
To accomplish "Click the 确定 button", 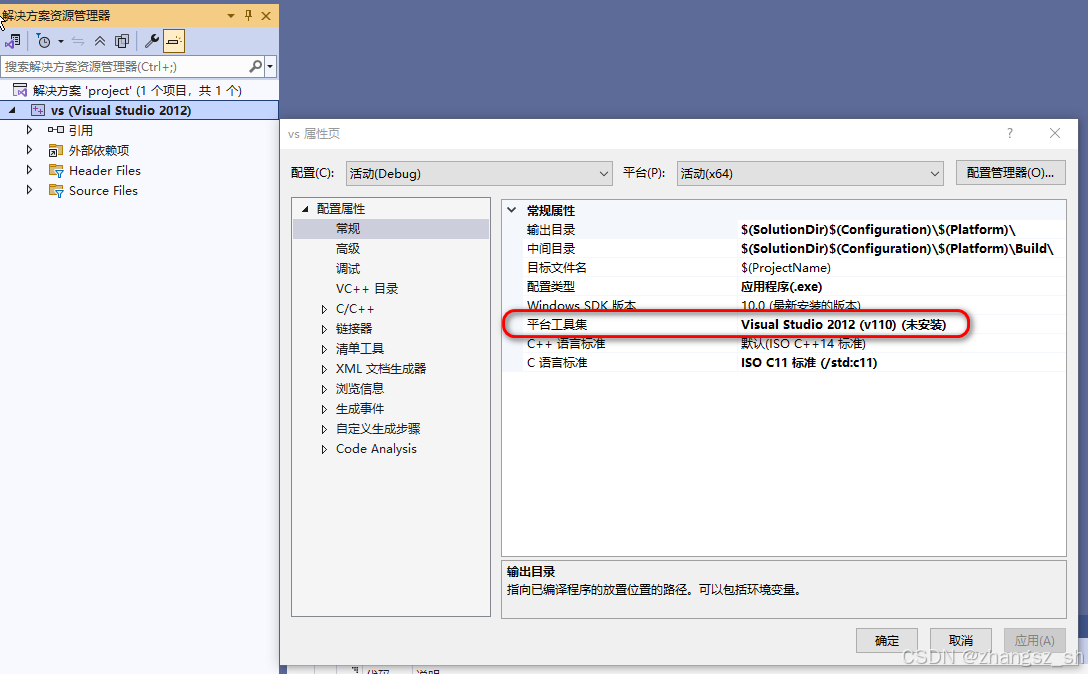I will tap(887, 641).
